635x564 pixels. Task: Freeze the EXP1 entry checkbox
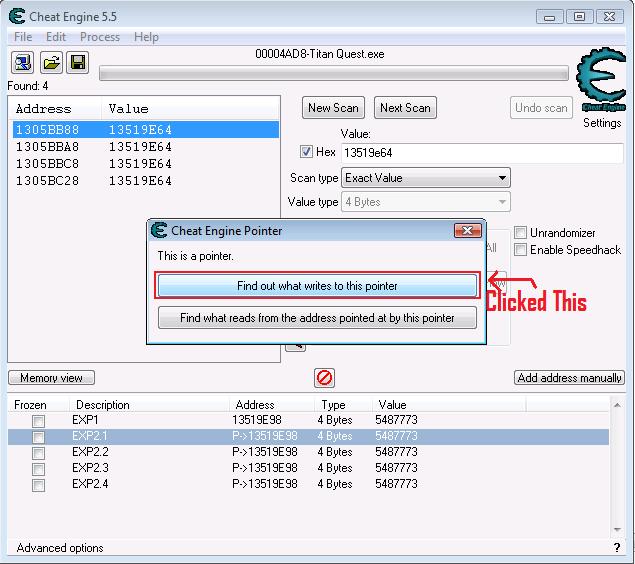[38, 421]
